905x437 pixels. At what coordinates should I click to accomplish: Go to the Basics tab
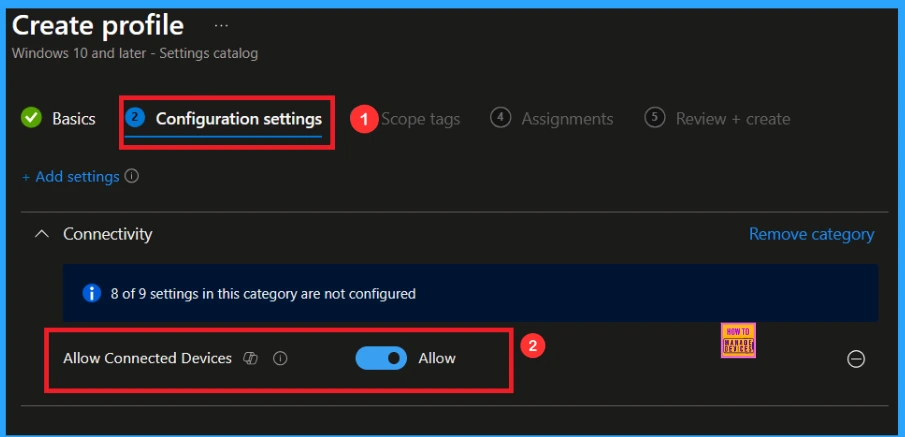(x=74, y=119)
